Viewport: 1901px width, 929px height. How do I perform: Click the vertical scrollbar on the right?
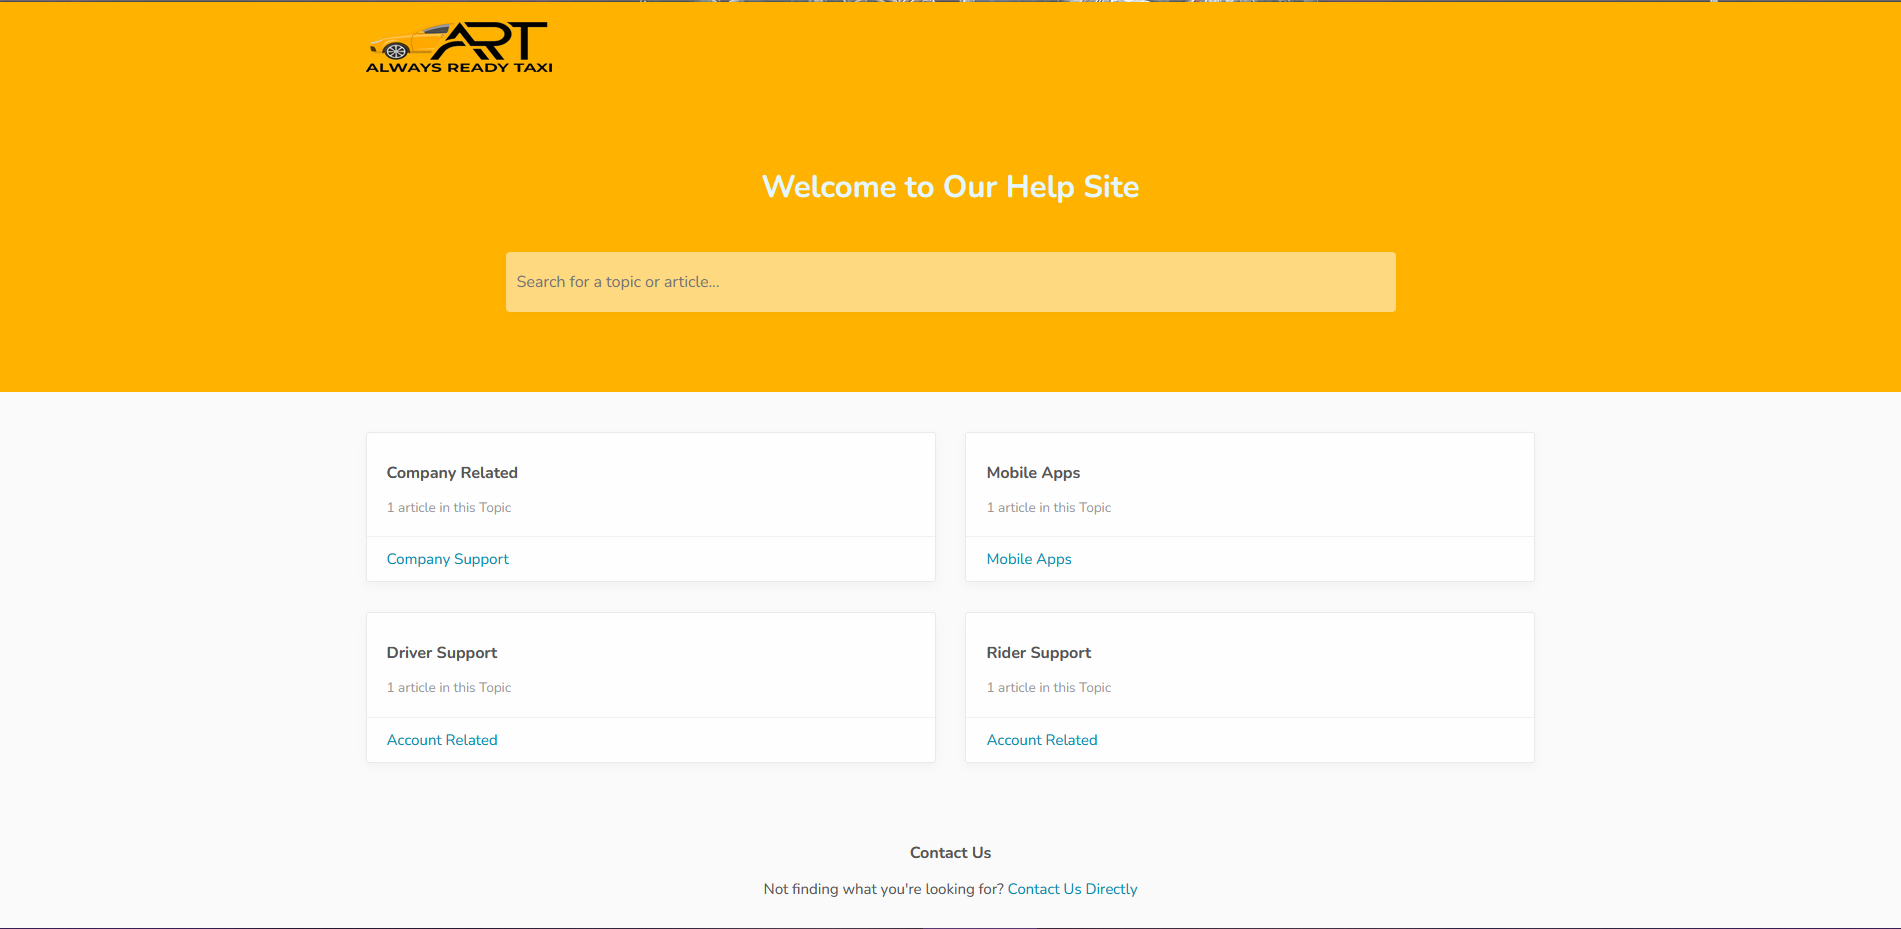point(1896,200)
